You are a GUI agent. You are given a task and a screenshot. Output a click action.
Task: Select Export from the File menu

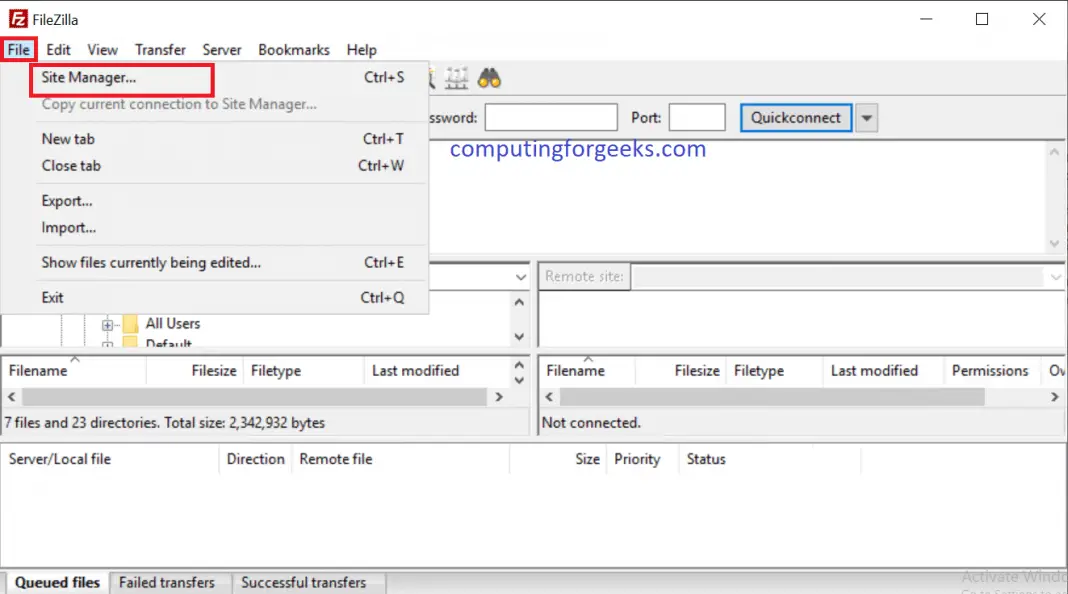pyautogui.click(x=66, y=200)
